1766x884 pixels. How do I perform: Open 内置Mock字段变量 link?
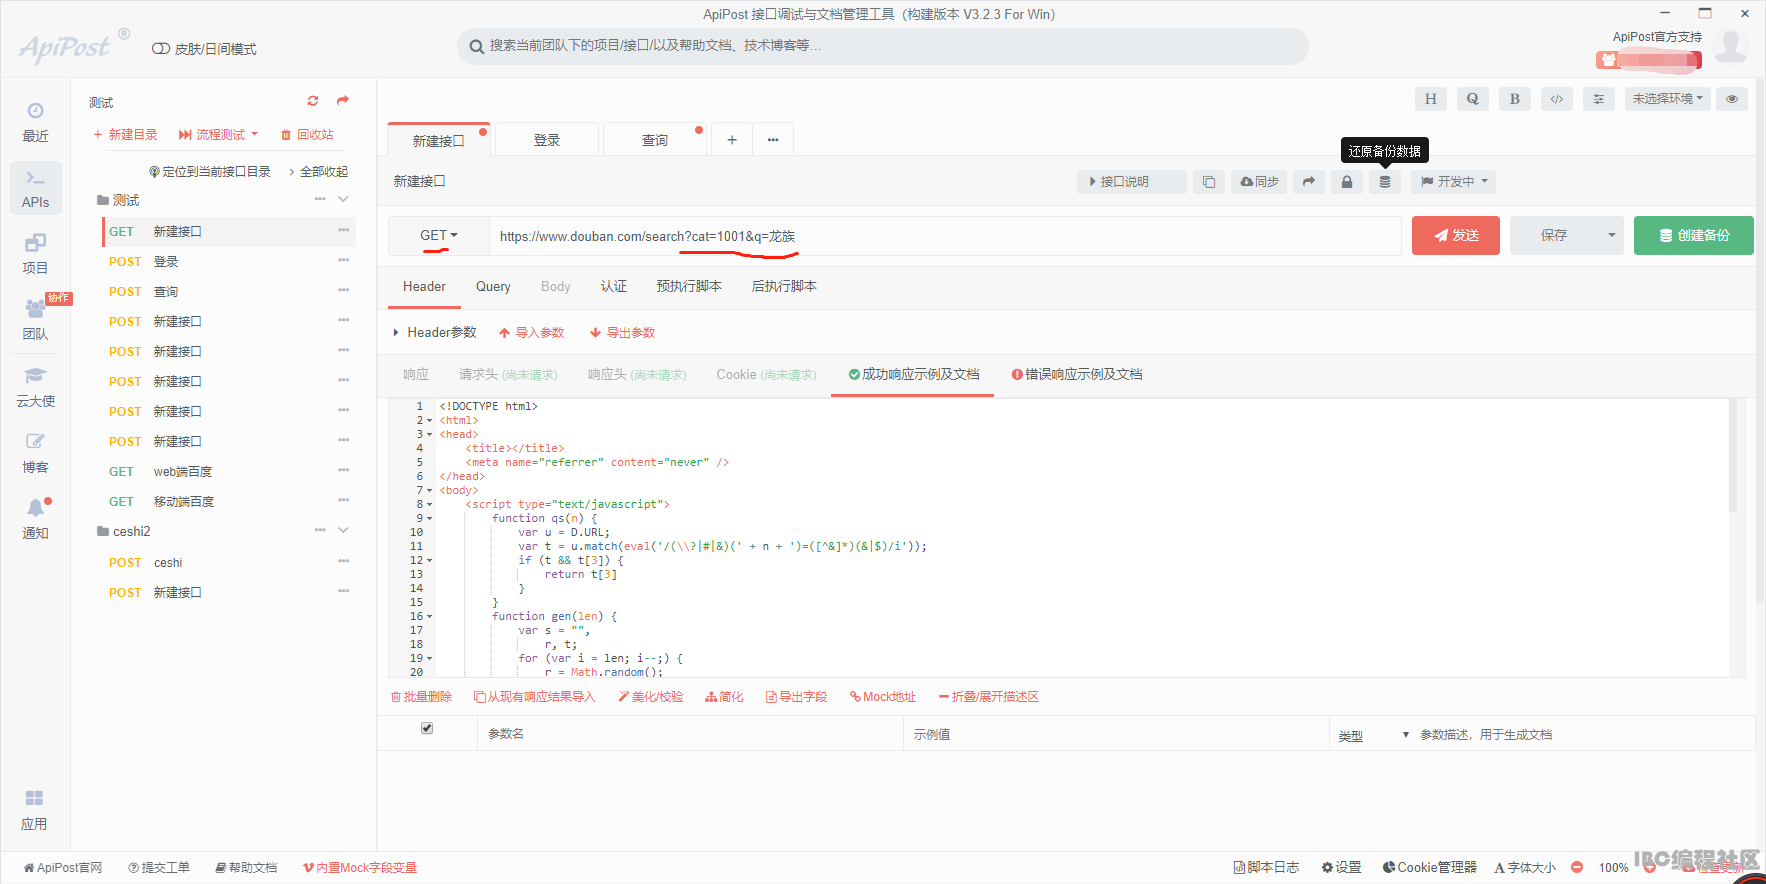[360, 867]
